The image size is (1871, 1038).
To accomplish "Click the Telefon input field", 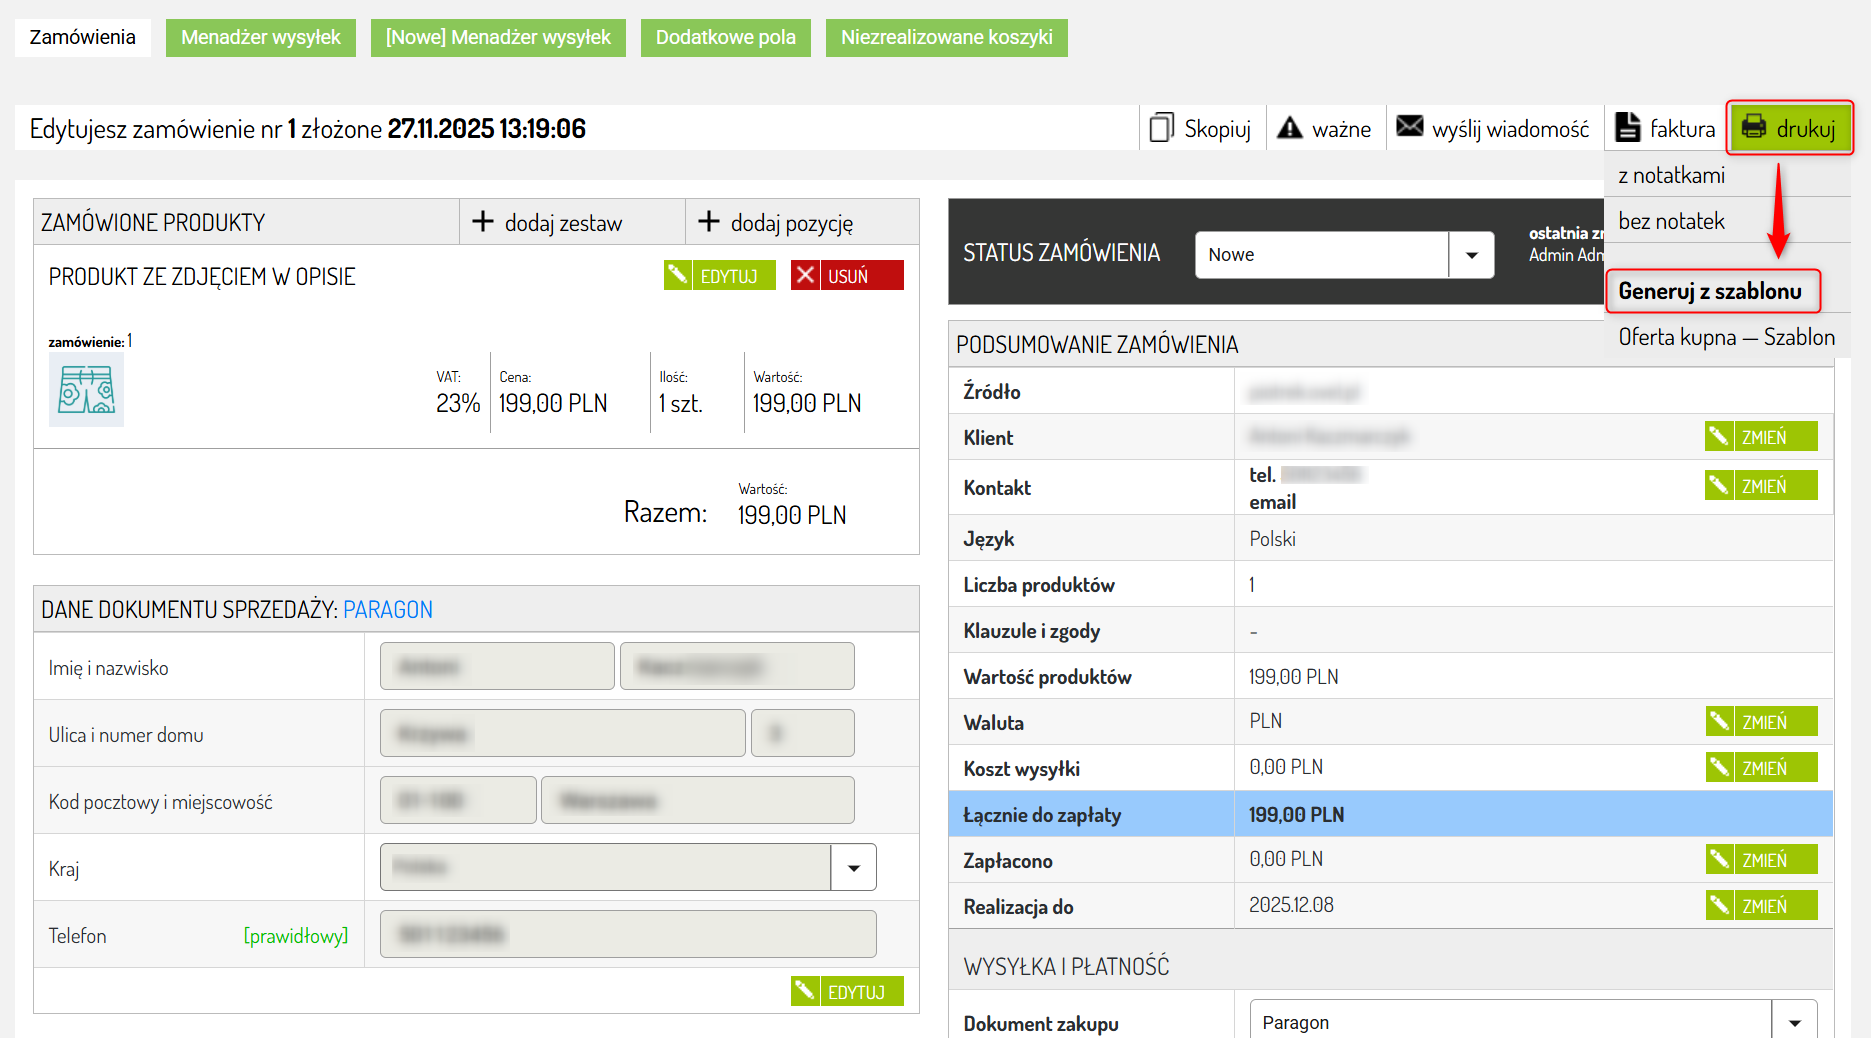I will [x=628, y=934].
